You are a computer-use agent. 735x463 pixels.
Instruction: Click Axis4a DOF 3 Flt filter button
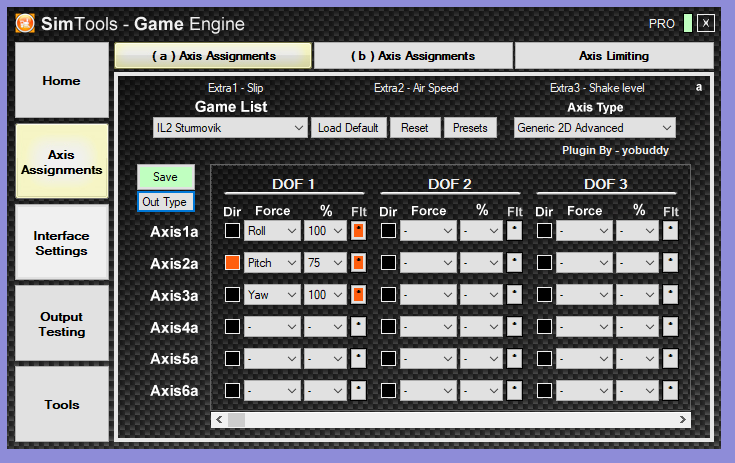pos(670,326)
